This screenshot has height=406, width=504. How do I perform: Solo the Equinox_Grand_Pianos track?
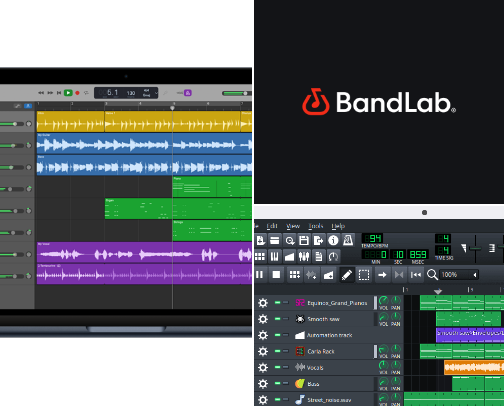coord(286,302)
